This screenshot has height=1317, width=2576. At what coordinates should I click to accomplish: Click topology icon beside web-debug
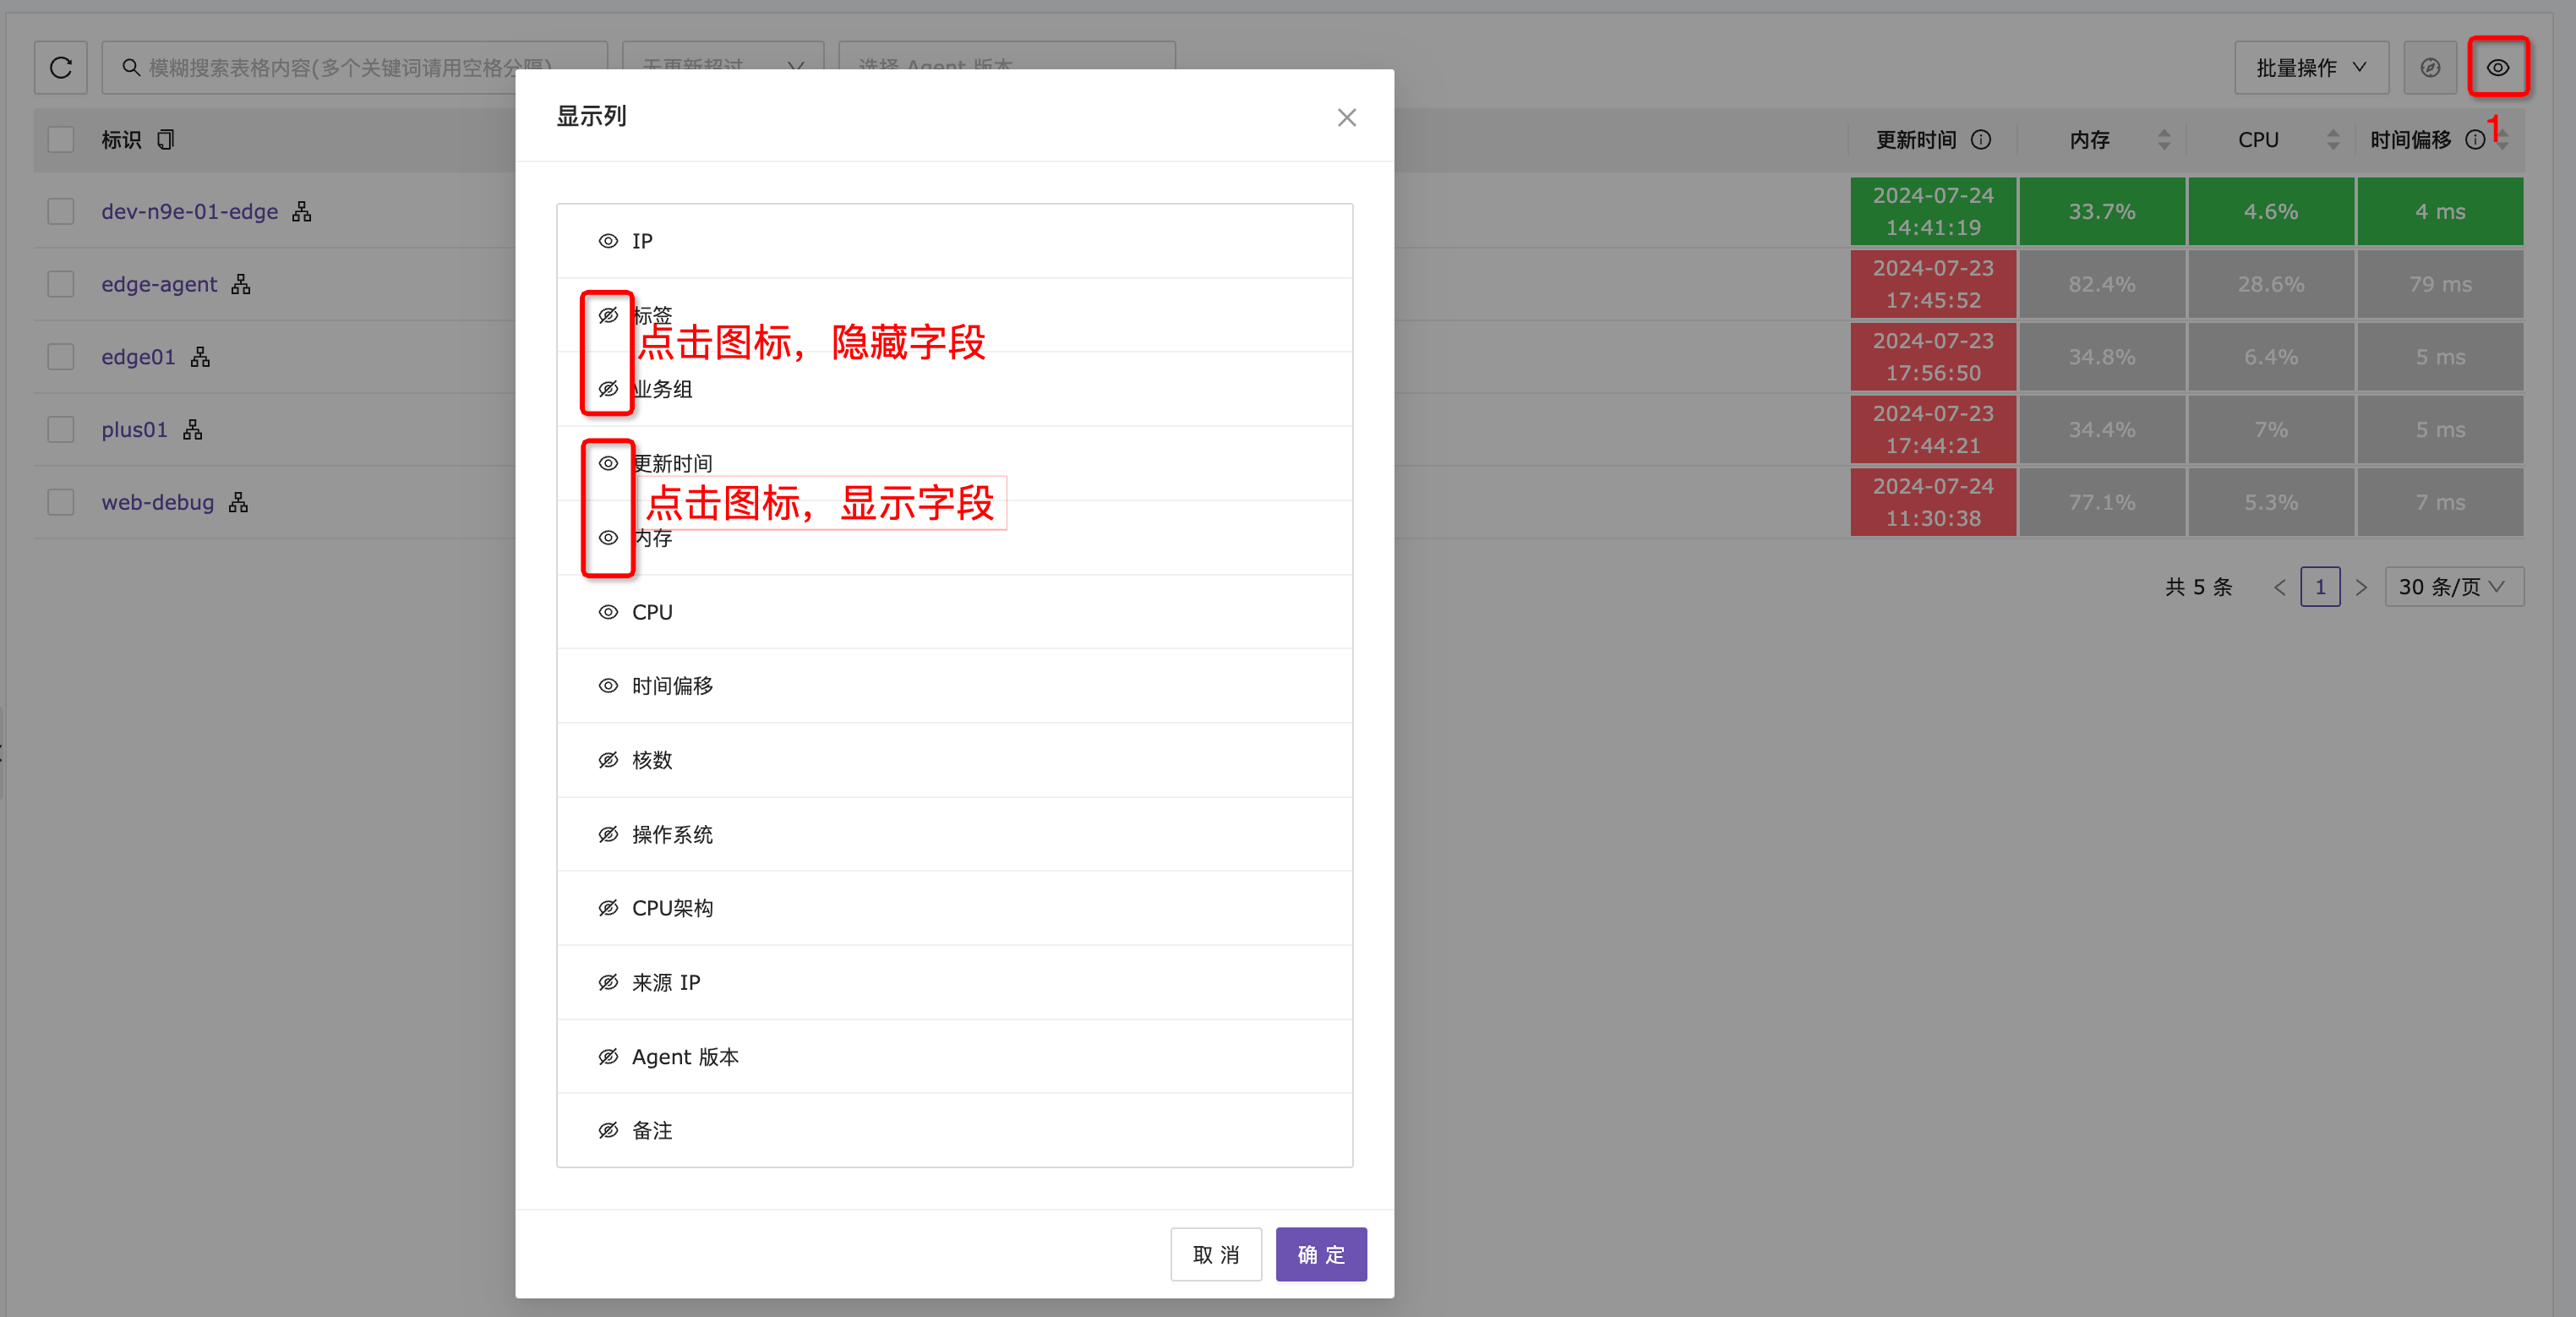click(238, 502)
